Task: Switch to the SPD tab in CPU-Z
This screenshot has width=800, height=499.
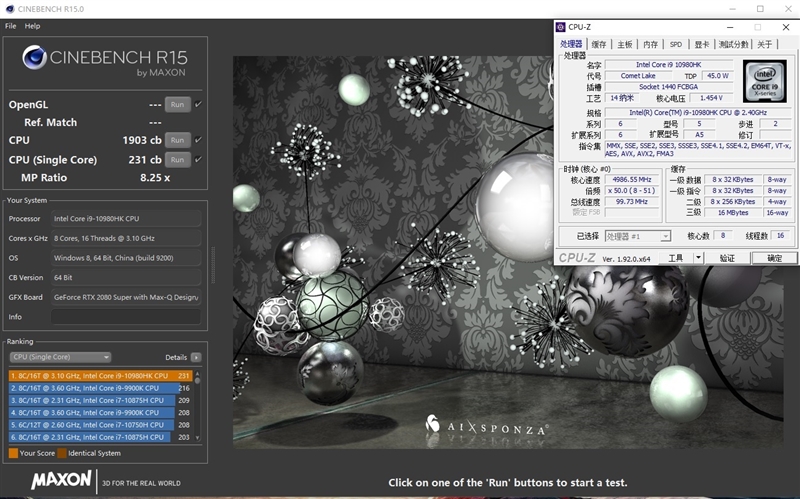Action: coord(676,44)
